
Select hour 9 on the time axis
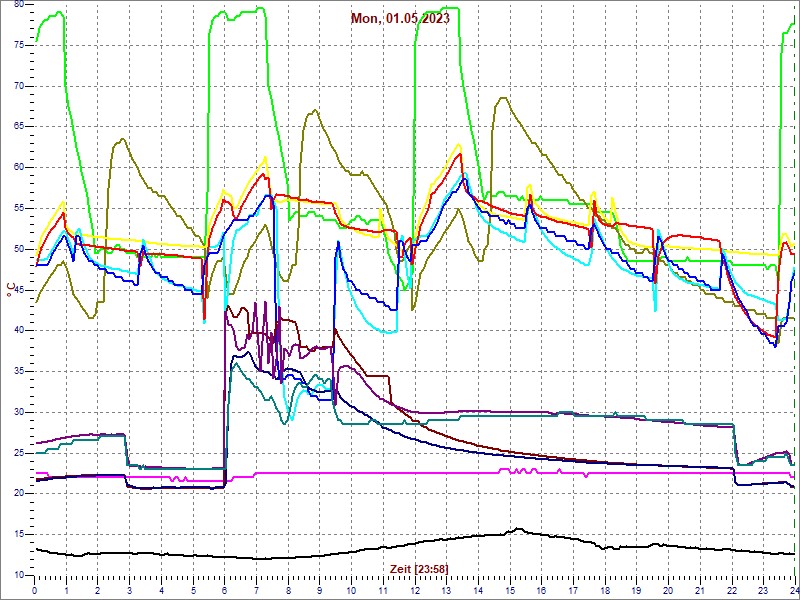pos(319,589)
